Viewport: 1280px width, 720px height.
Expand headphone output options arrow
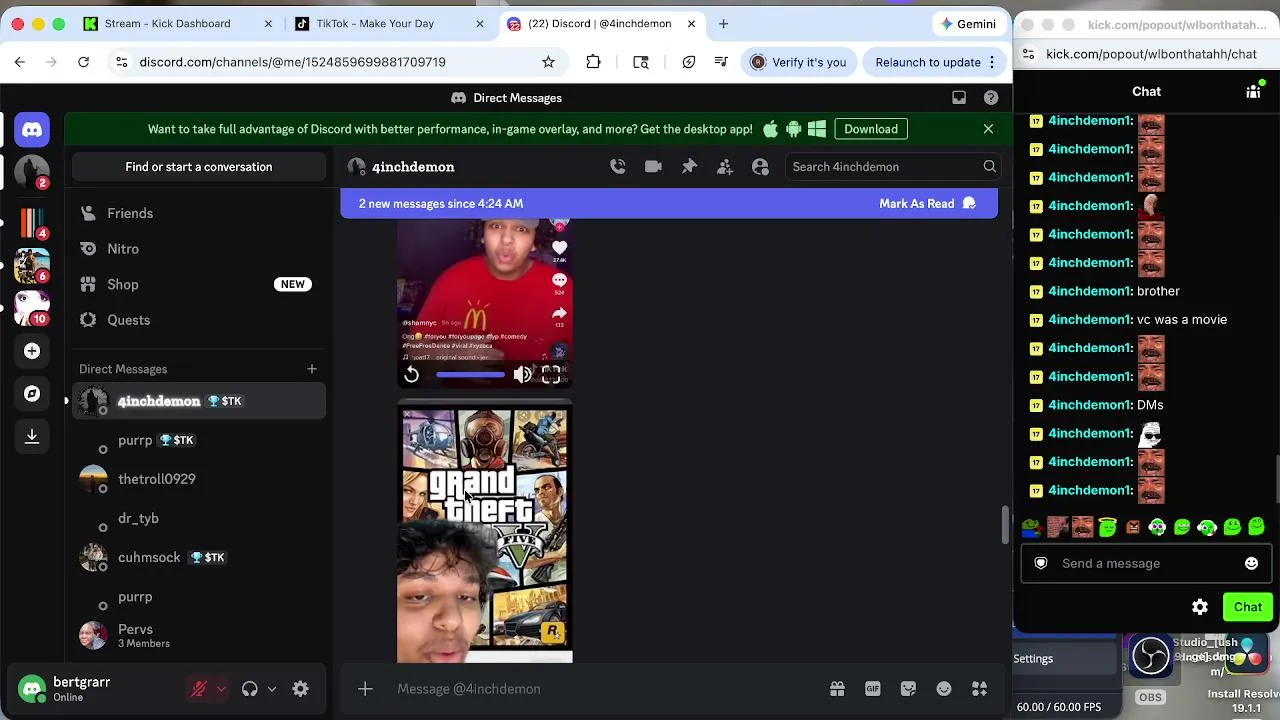point(272,689)
